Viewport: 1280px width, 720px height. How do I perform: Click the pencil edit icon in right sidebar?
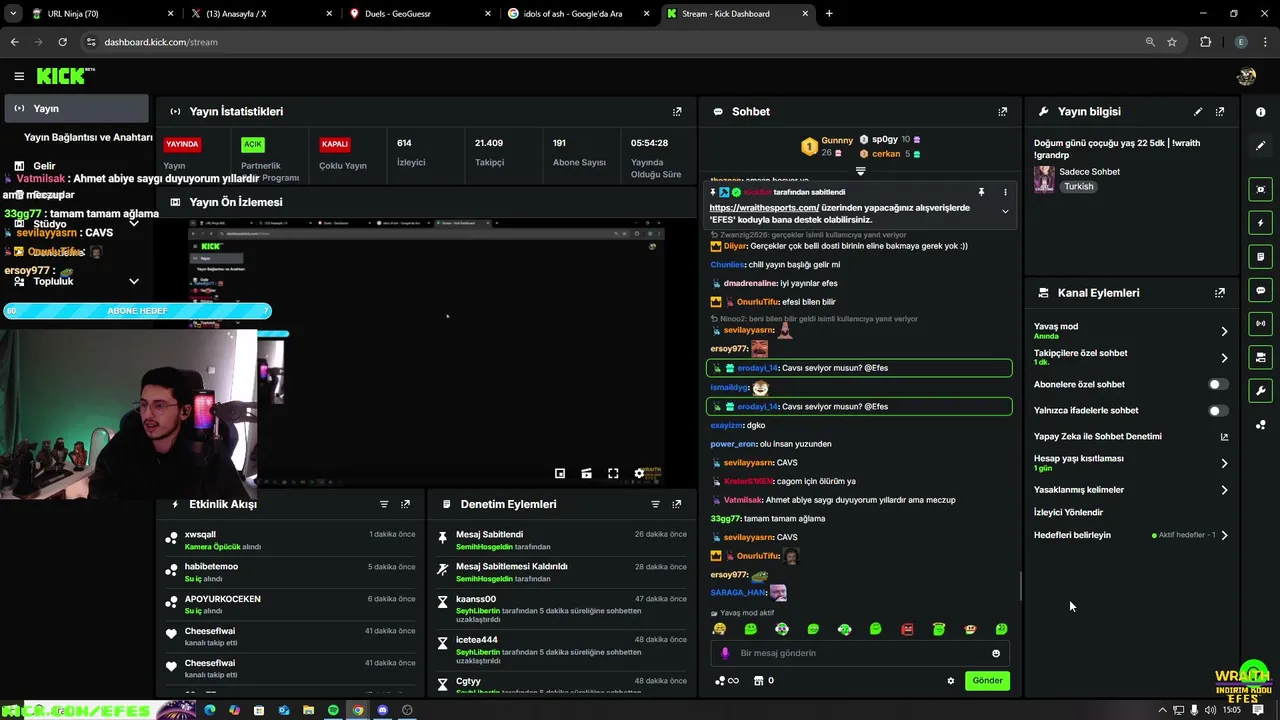[1261, 145]
